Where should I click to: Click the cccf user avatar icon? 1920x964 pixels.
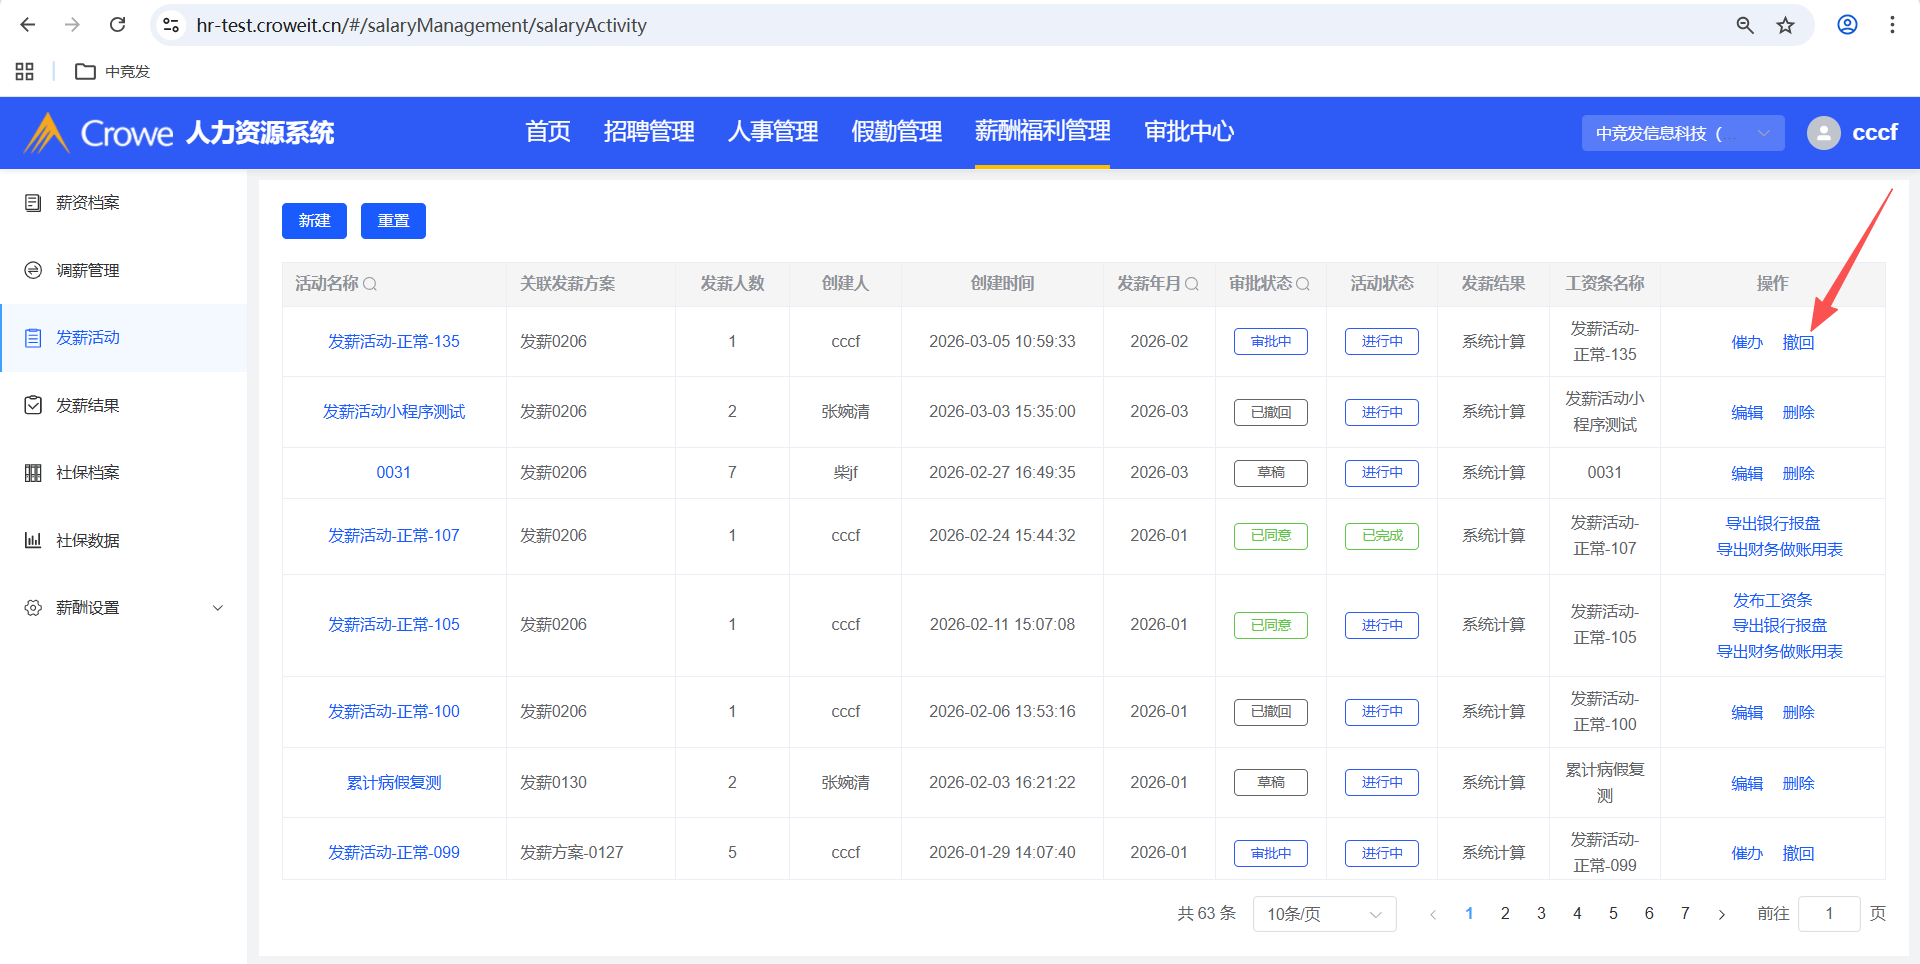pyautogui.click(x=1823, y=133)
